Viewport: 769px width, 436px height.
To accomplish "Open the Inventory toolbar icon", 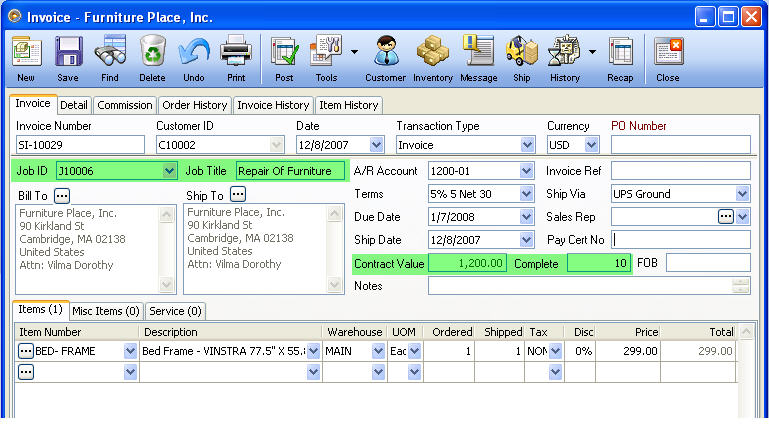I will 433,53.
